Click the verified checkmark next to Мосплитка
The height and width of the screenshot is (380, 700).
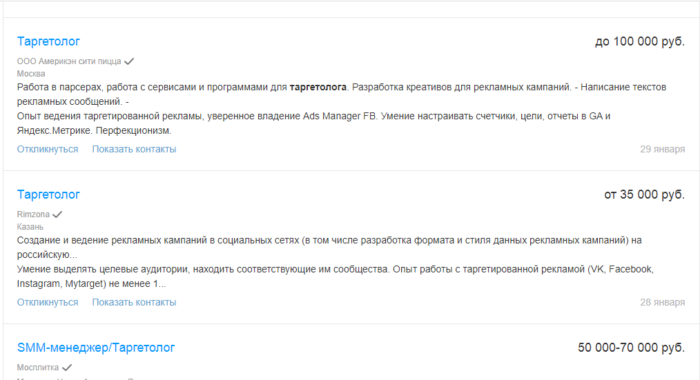tap(67, 367)
